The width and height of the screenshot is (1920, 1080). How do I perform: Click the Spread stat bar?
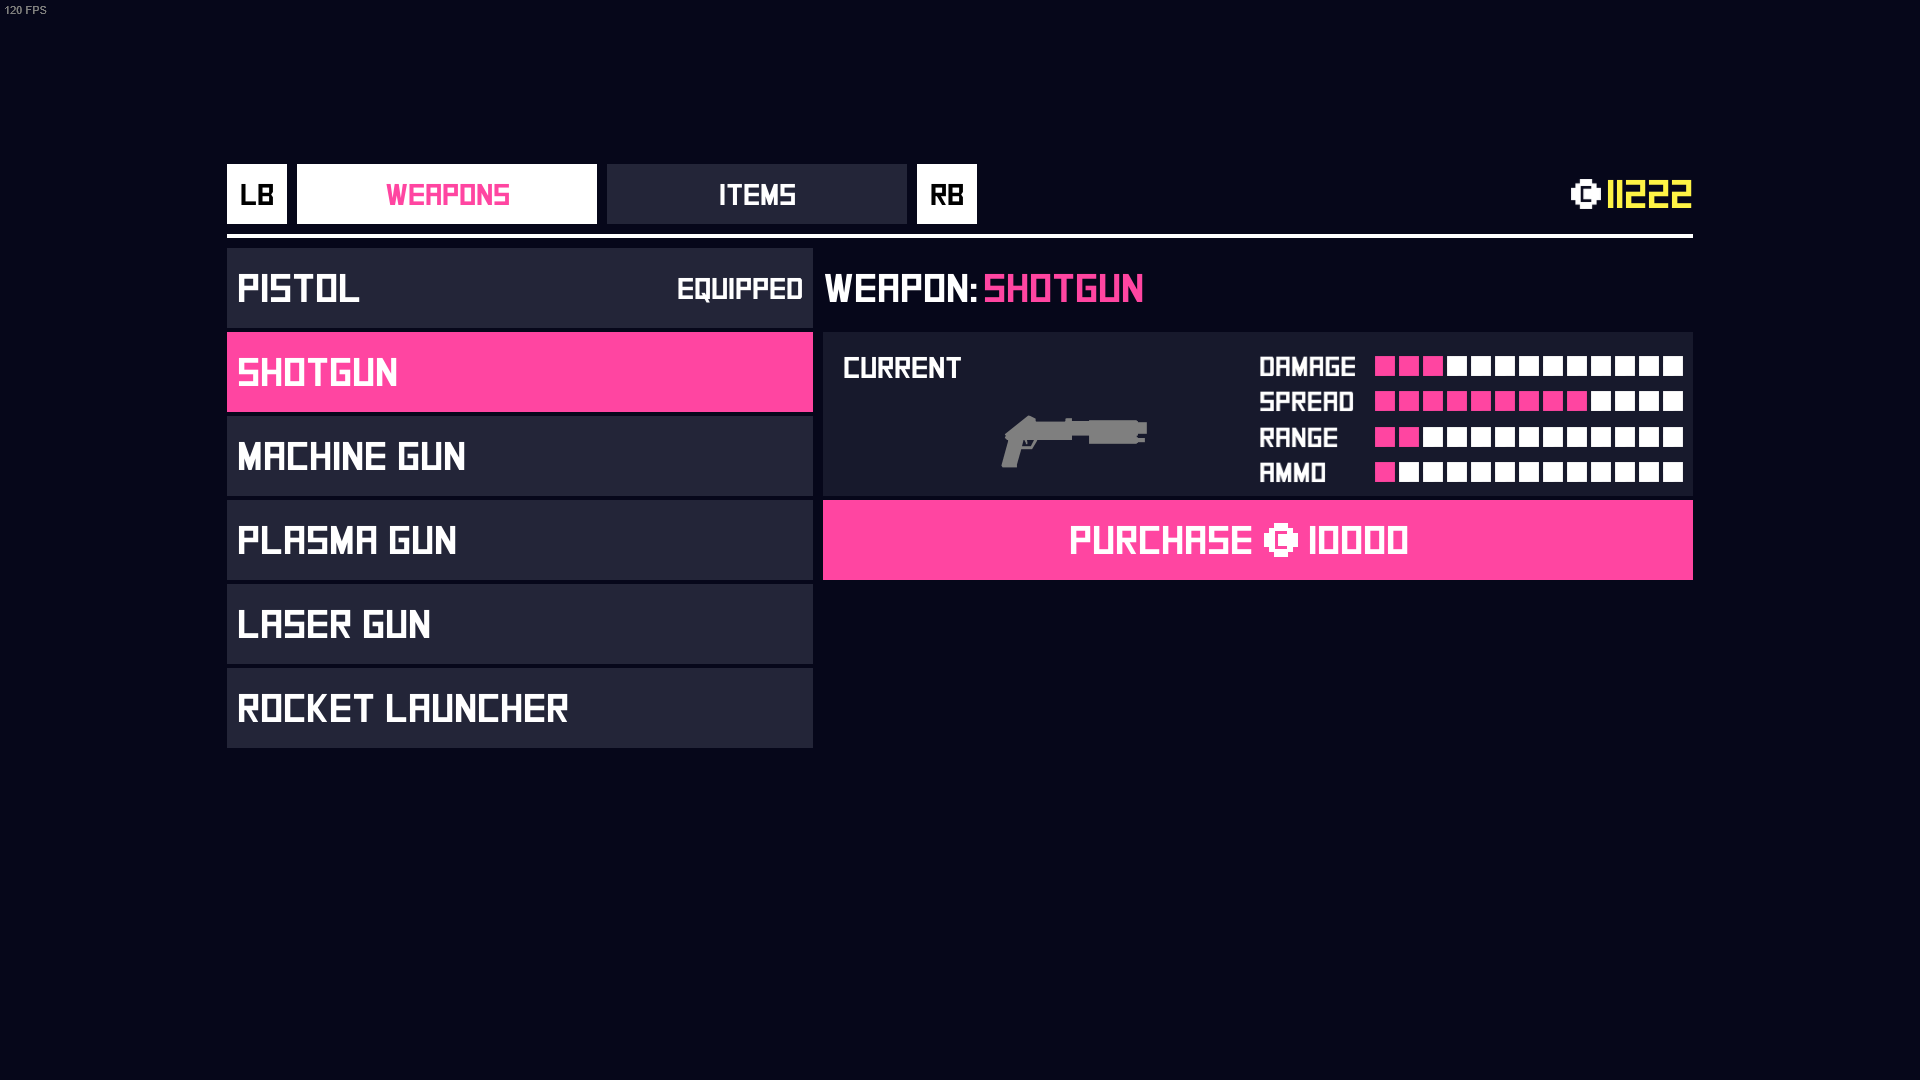(1528, 402)
